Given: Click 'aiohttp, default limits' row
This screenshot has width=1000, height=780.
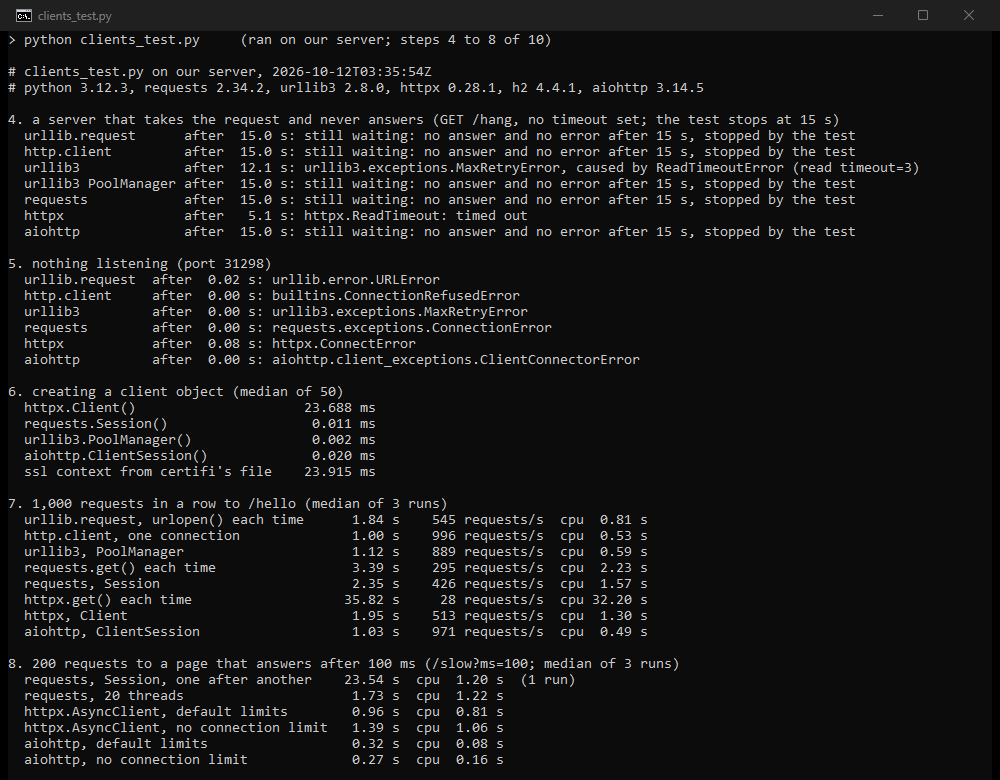Looking at the screenshot, I should click(263, 744).
